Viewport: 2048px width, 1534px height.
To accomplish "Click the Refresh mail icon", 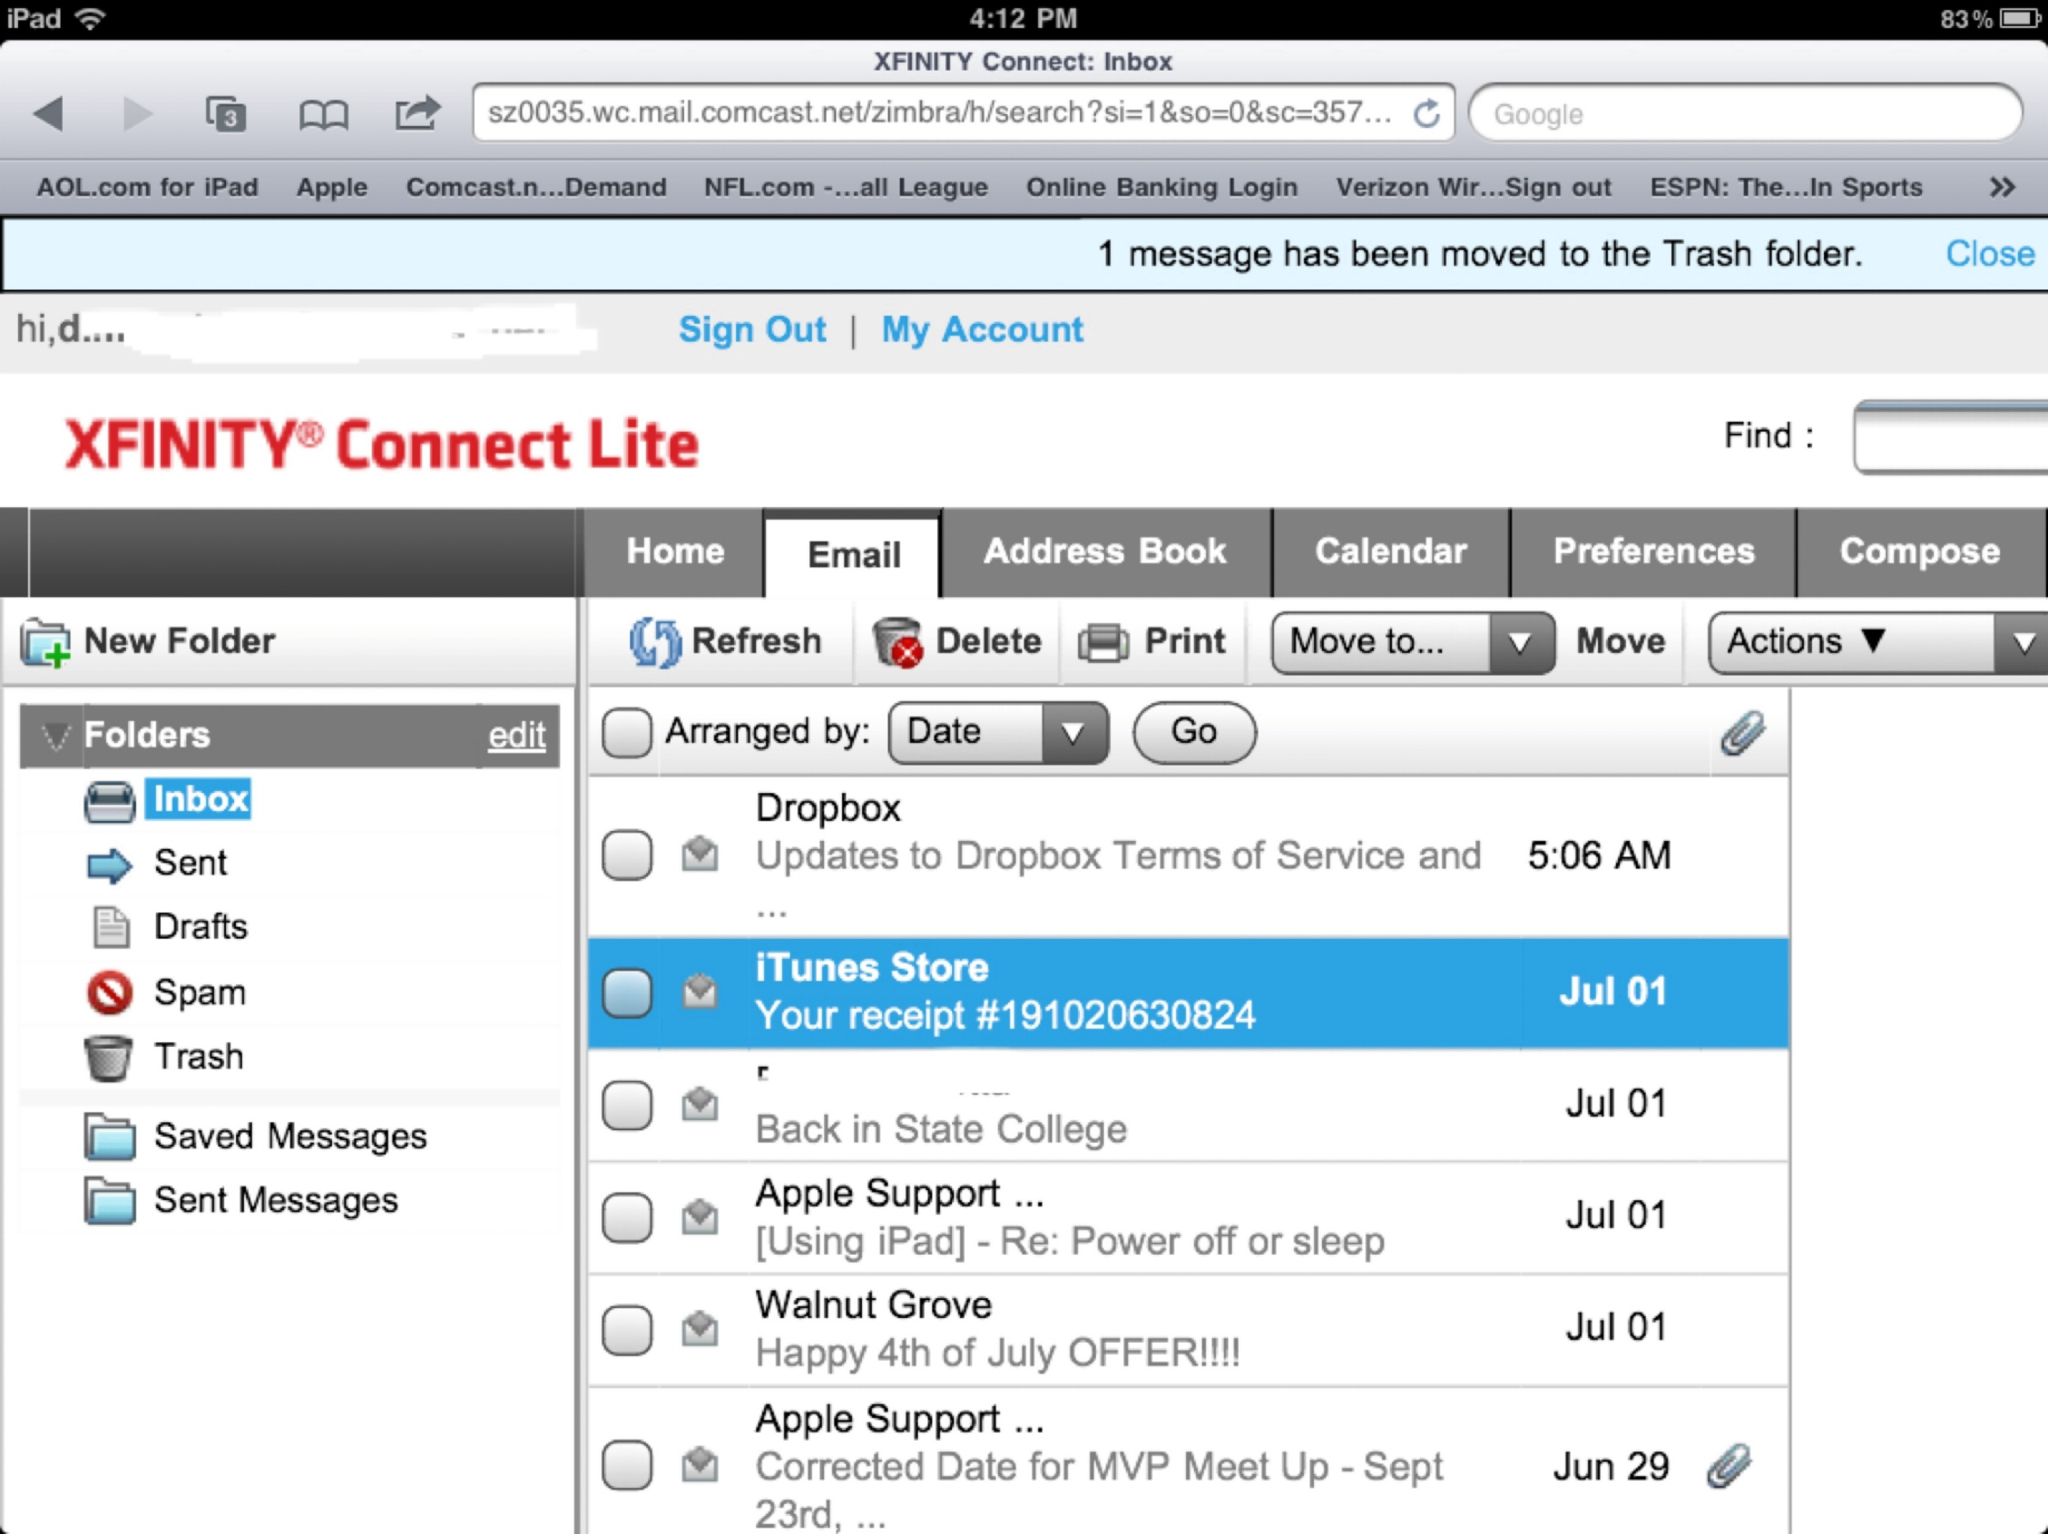I will pyautogui.click(x=654, y=641).
